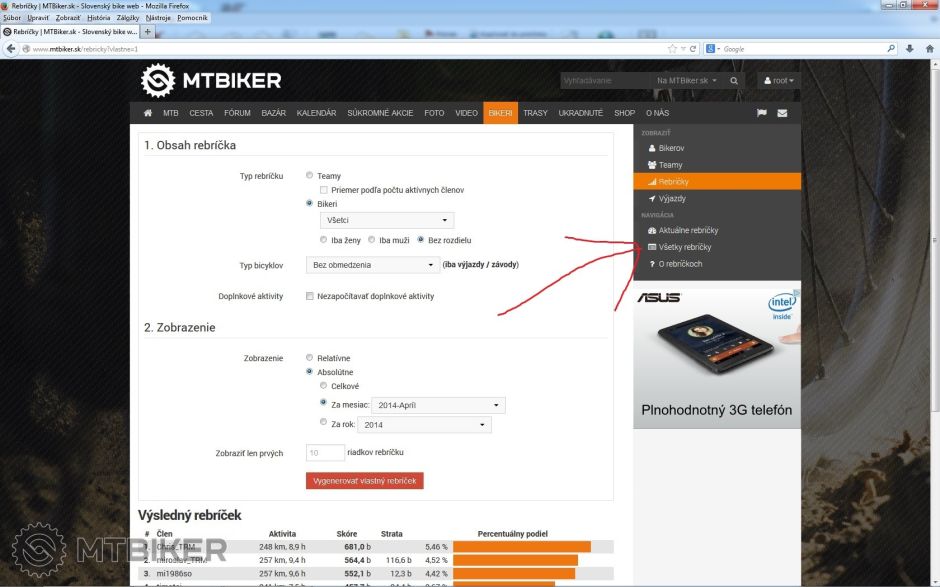This screenshot has width=940, height=587.
Task: Open Firefox downloads arrow icon
Action: (909, 48)
